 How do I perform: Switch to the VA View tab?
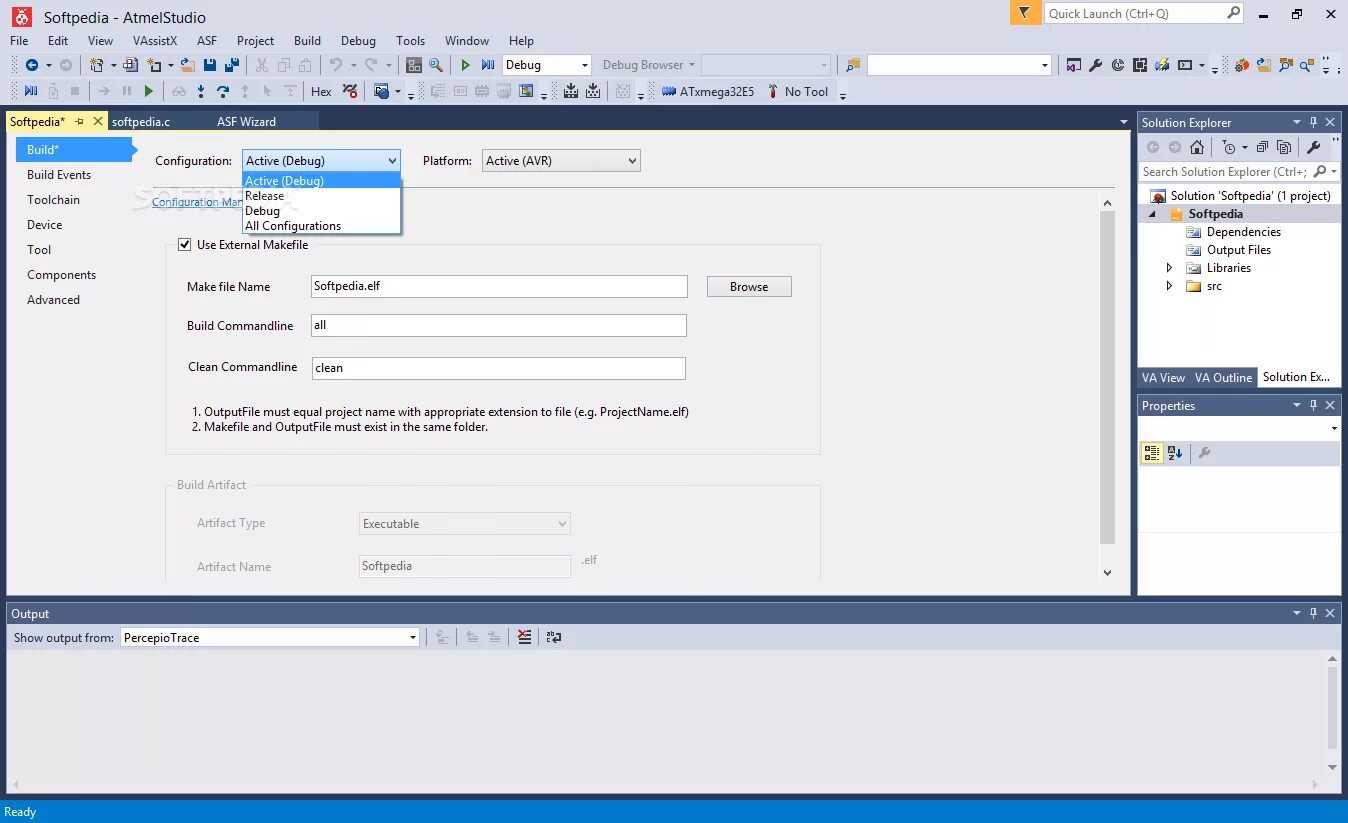pos(1163,377)
